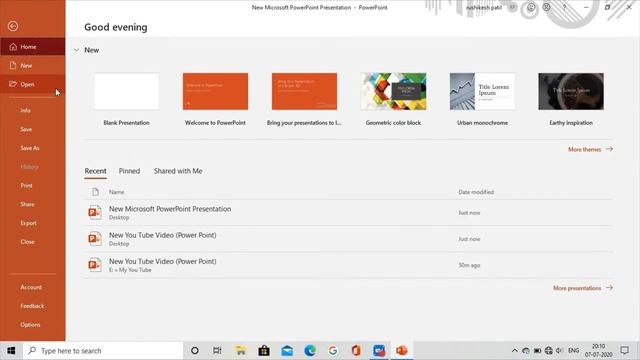Image resolution: width=640 pixels, height=360 pixels.
Task: Open Help question mark icon
Action: pos(564,7)
